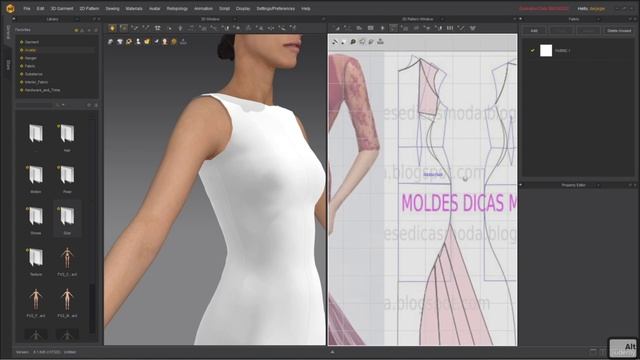This screenshot has height=360, width=640.
Task: Click the last small icon in 3D display row
Action: click(183, 42)
